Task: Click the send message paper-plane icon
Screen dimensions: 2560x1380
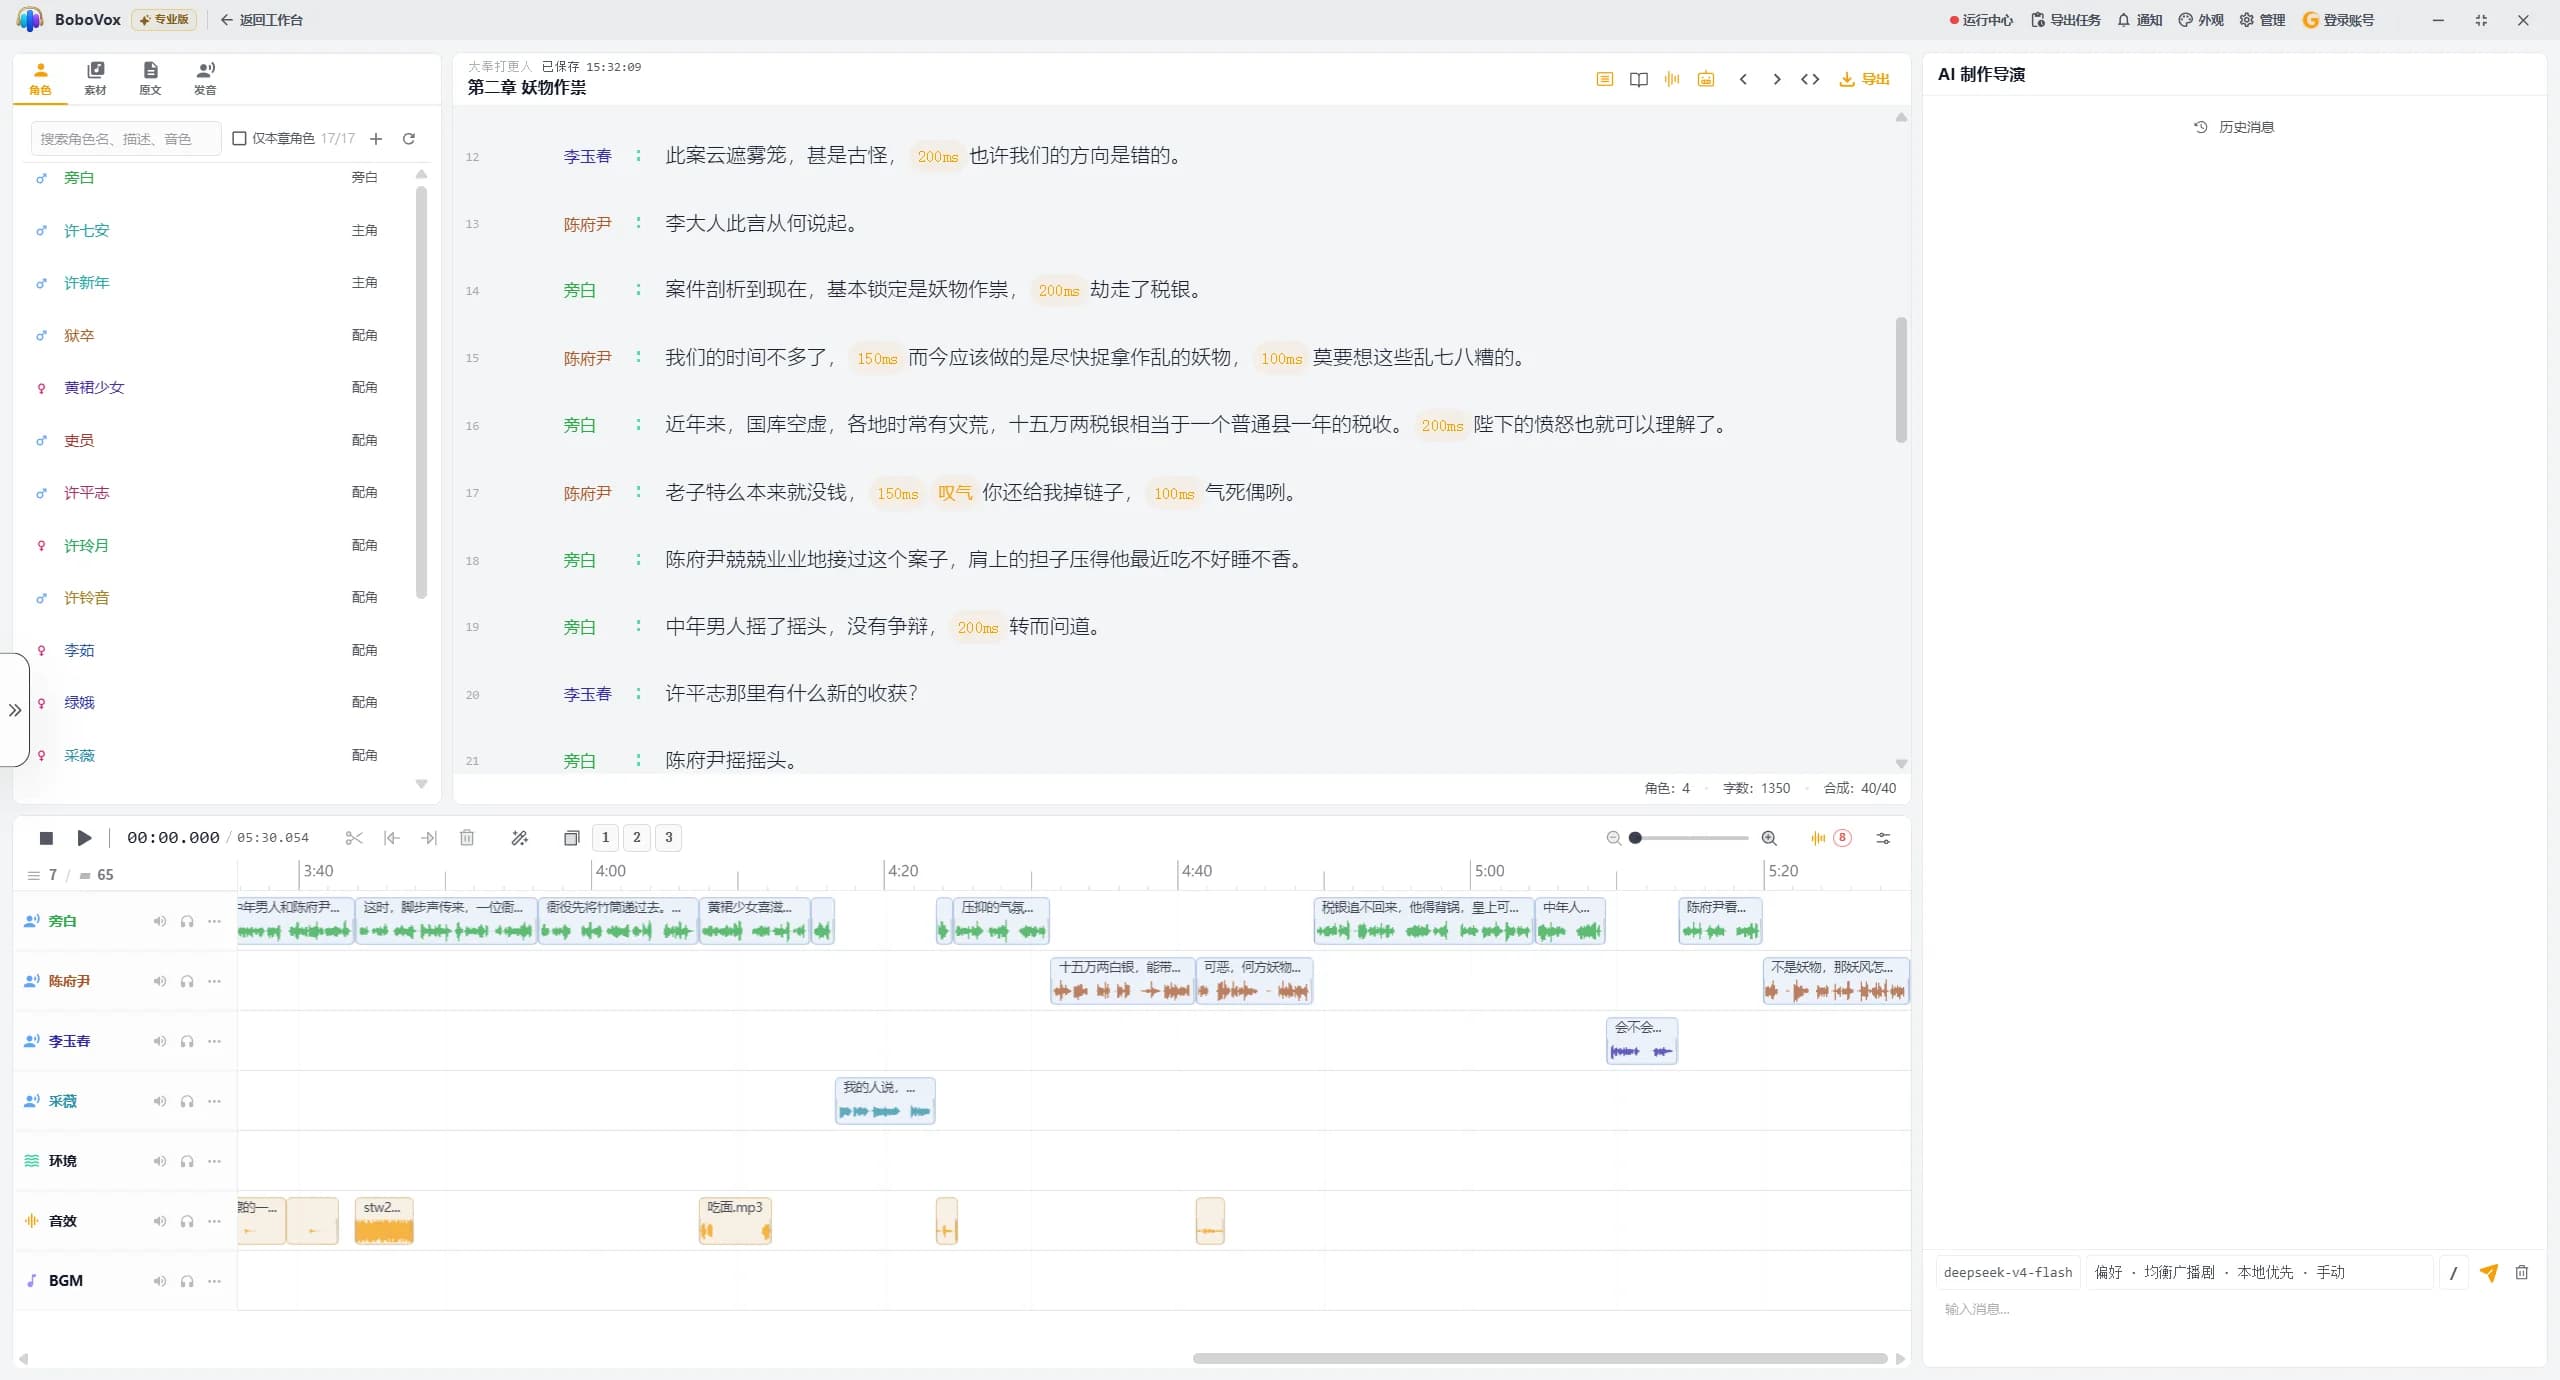Action: (2489, 1272)
